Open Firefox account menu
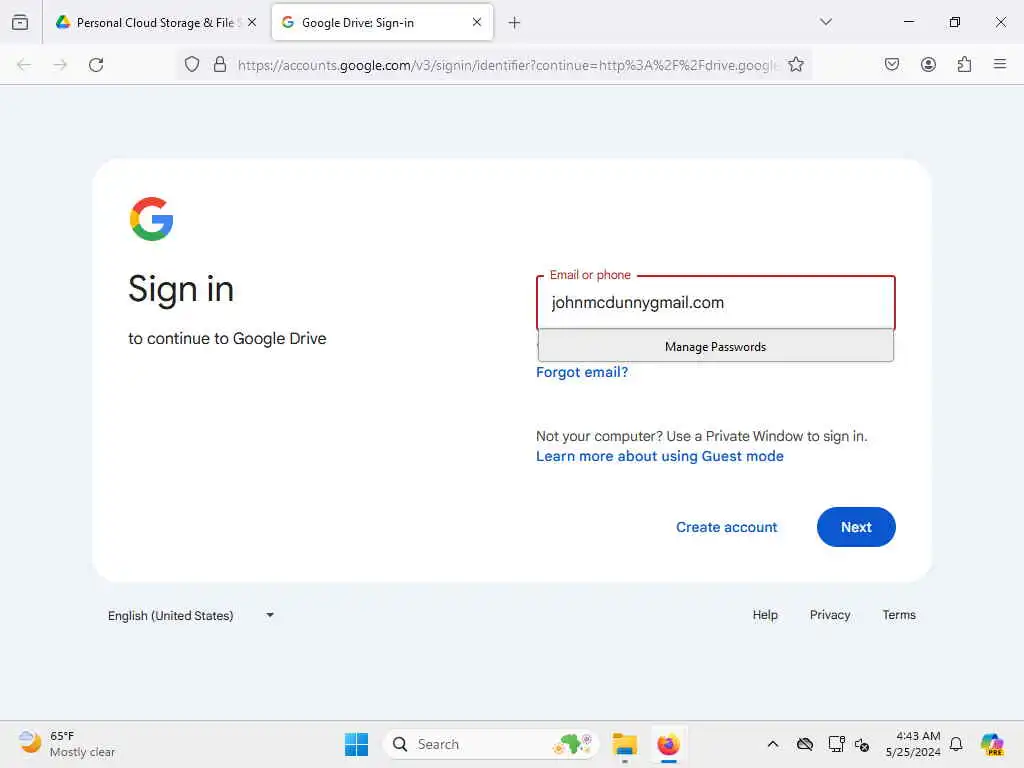Screen dimensions: 1024x768 coord(928,64)
